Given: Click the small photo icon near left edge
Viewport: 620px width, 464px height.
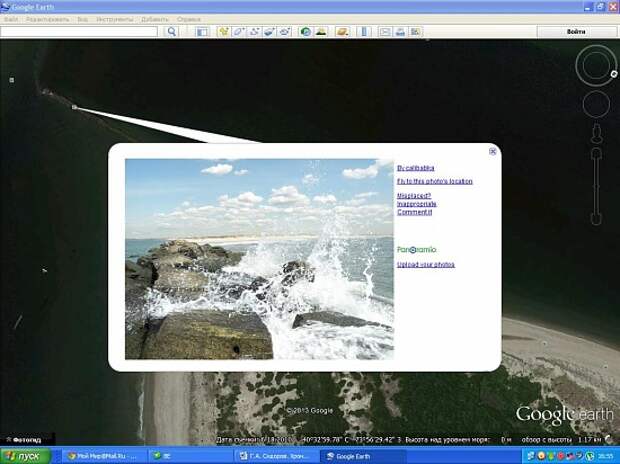Looking at the screenshot, I should pos(11,80).
